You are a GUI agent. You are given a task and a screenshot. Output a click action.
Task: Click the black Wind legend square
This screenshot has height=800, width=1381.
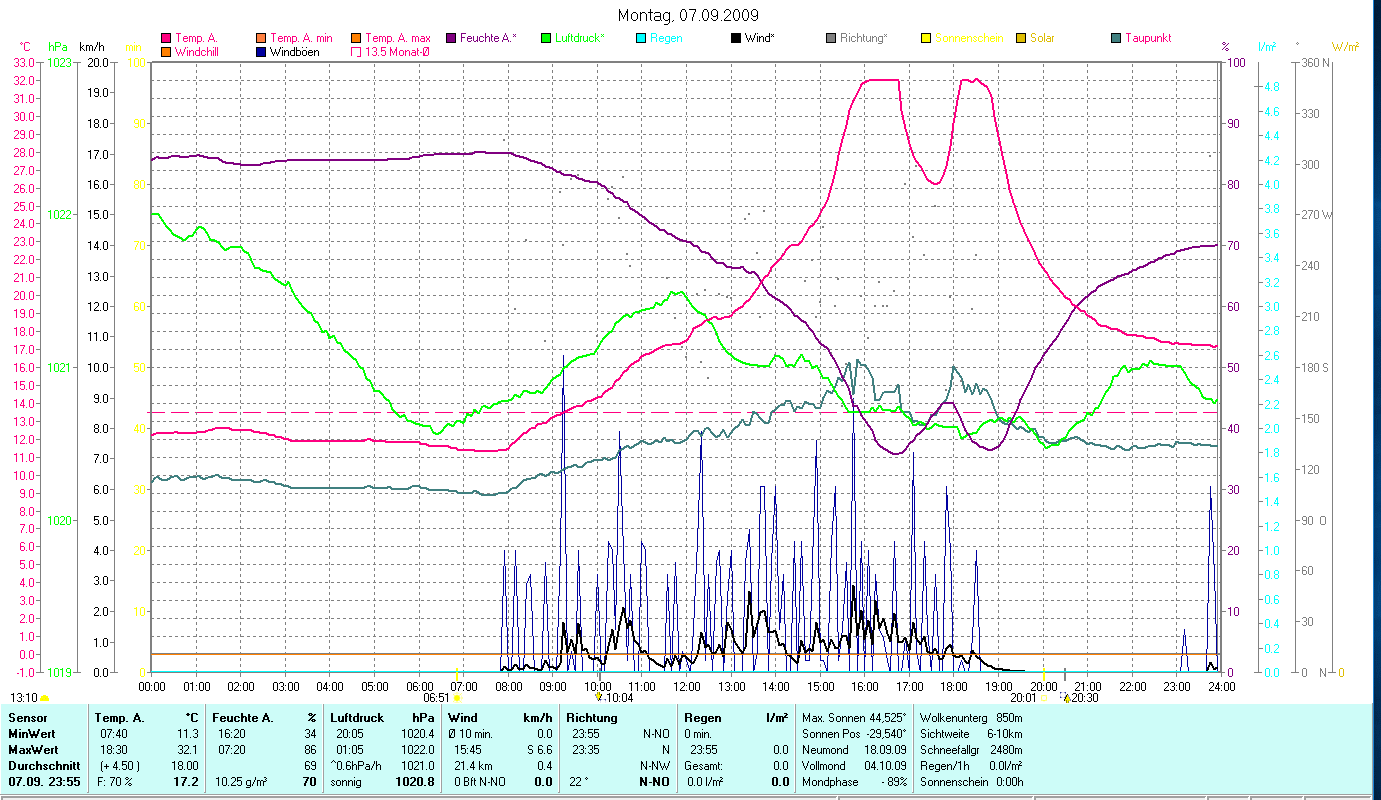click(736, 38)
